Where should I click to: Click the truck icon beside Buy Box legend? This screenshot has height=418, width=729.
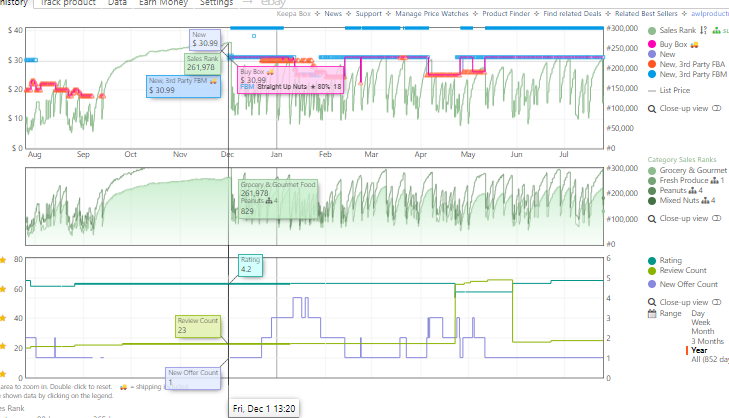point(694,45)
